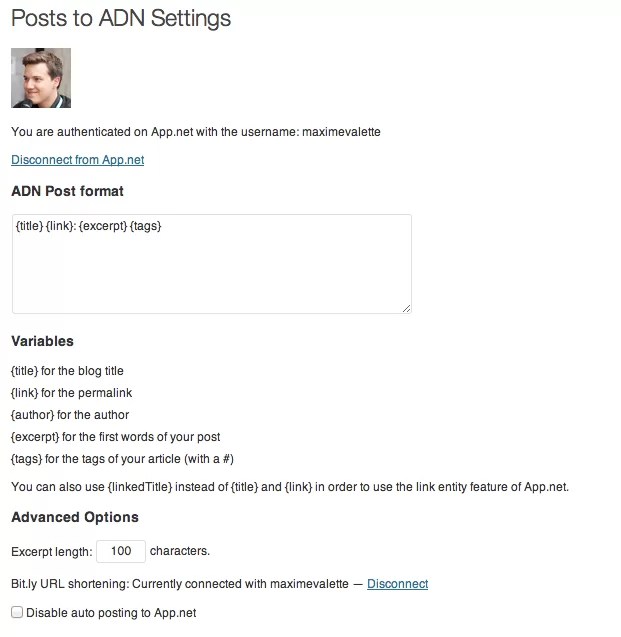
Task: Click the {title} blog title variable line
Action: (67, 371)
